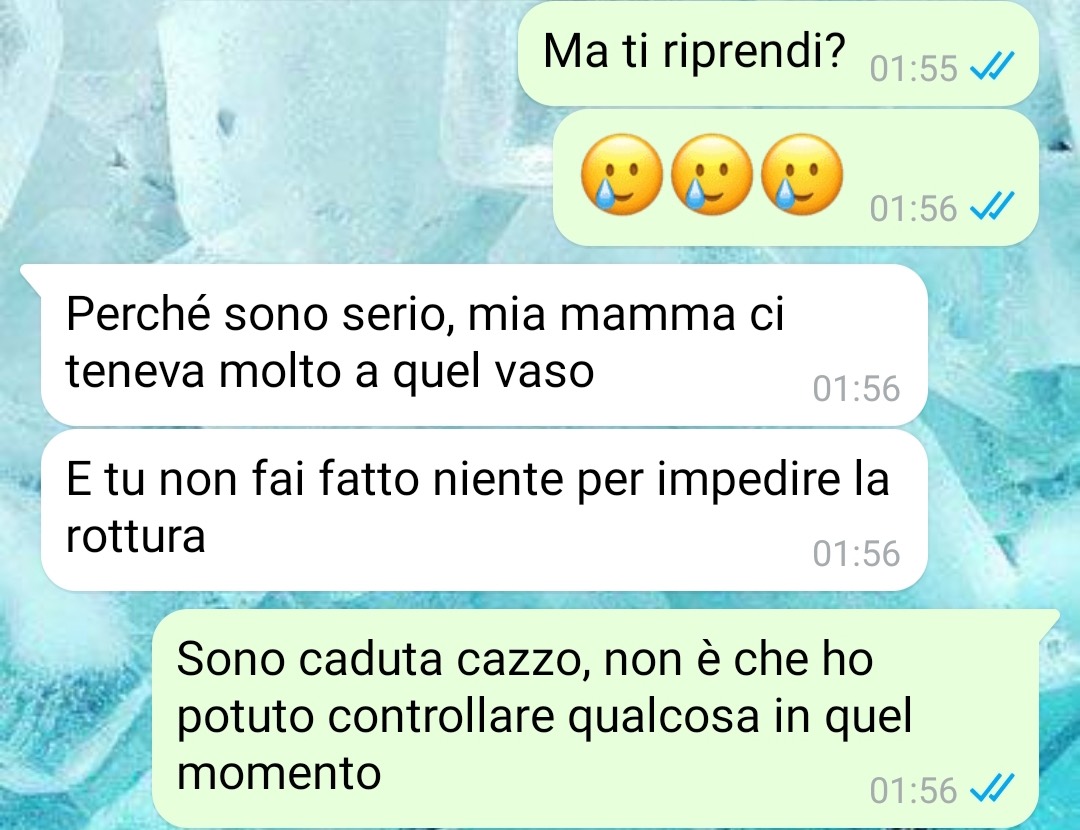Click blue read ticks on "Ma ti riprendi?"

click(992, 68)
